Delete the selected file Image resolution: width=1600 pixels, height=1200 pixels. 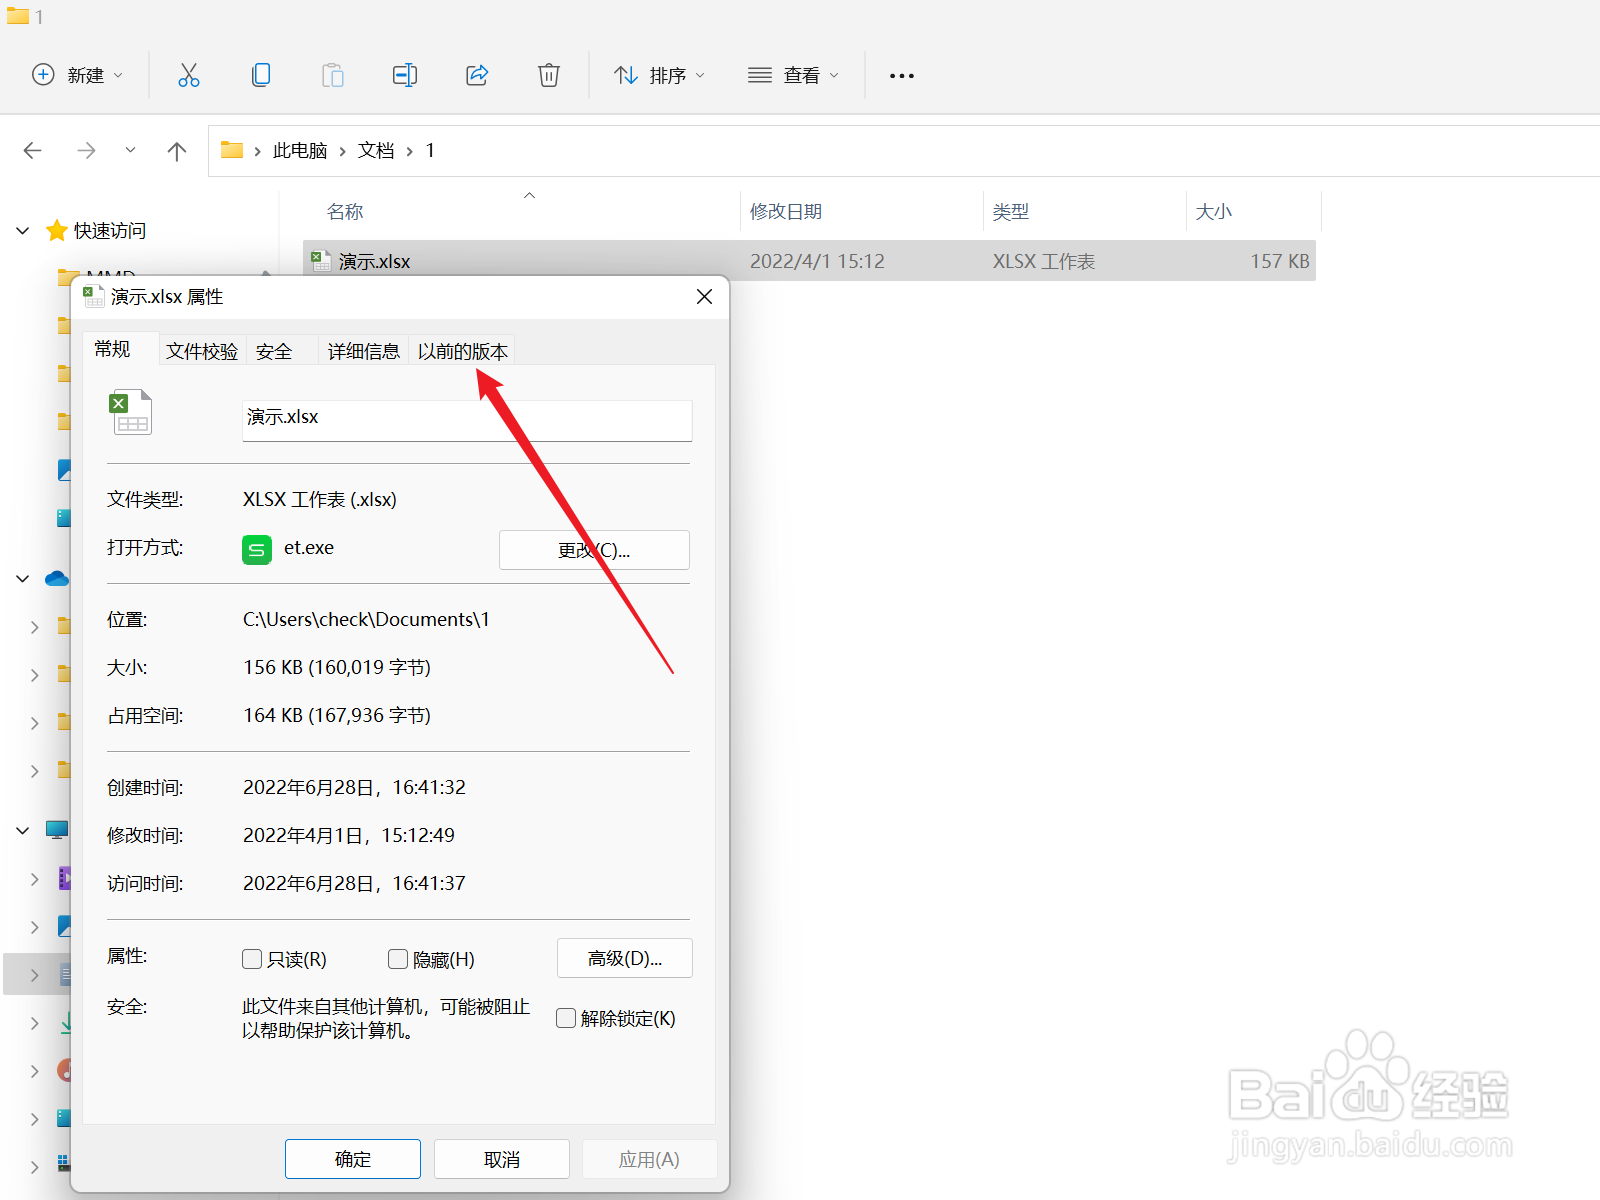548,74
